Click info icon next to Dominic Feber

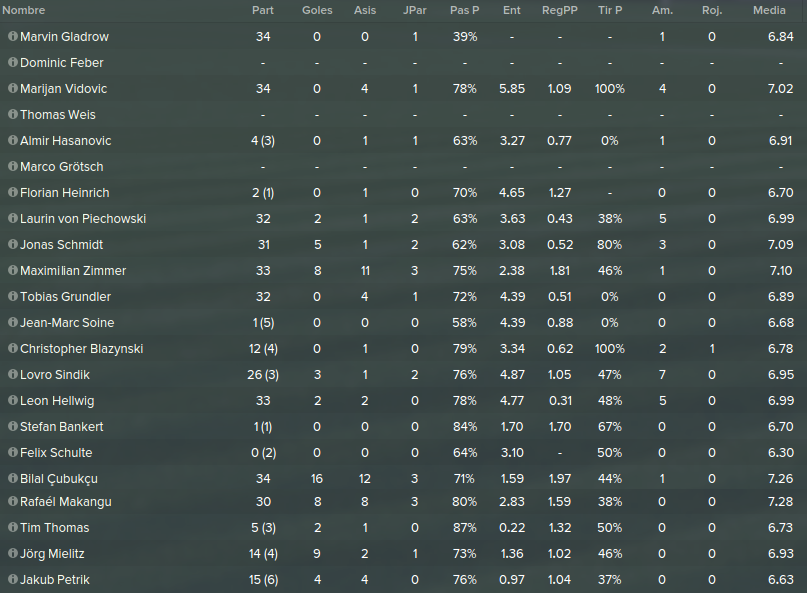(13, 62)
